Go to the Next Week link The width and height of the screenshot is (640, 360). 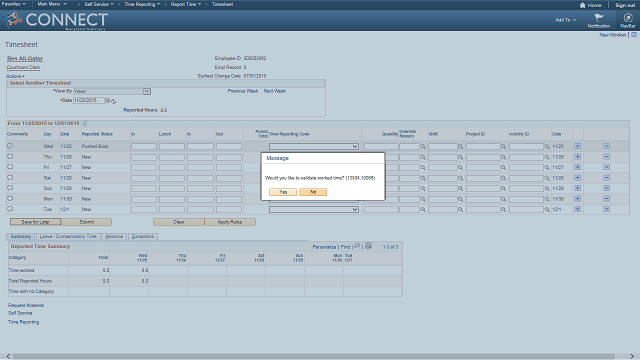[x=275, y=91]
